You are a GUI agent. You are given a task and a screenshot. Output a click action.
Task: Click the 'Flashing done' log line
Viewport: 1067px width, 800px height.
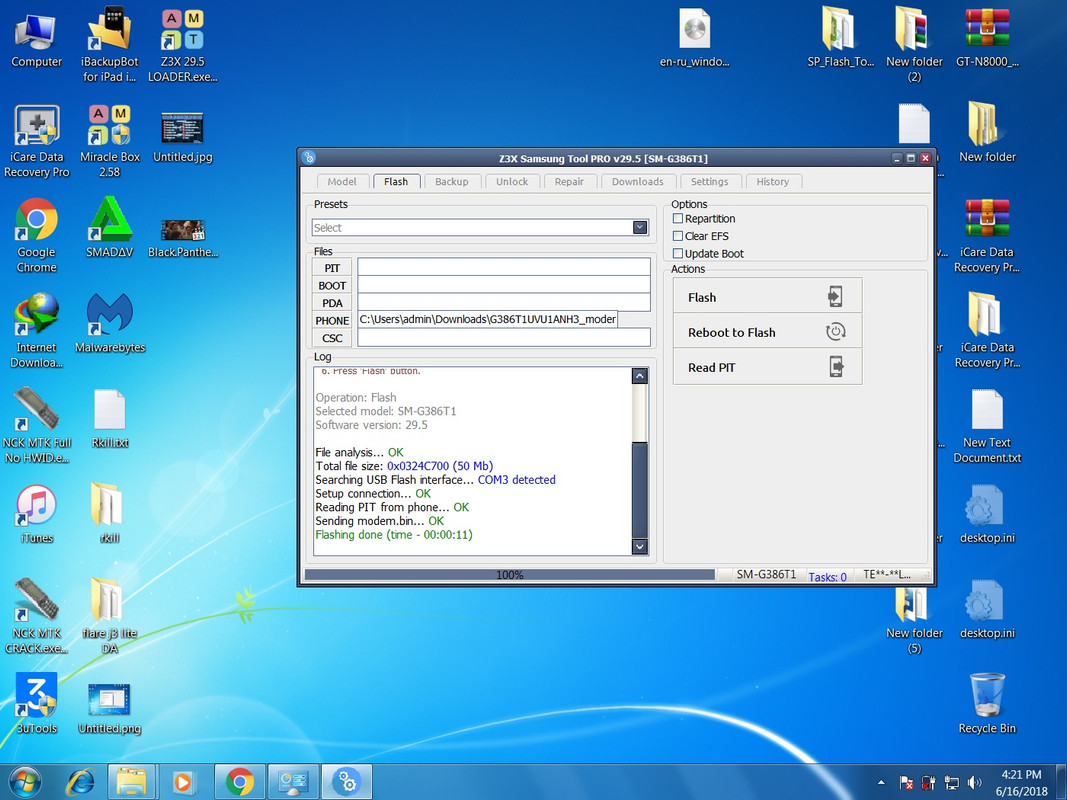[x=394, y=535]
